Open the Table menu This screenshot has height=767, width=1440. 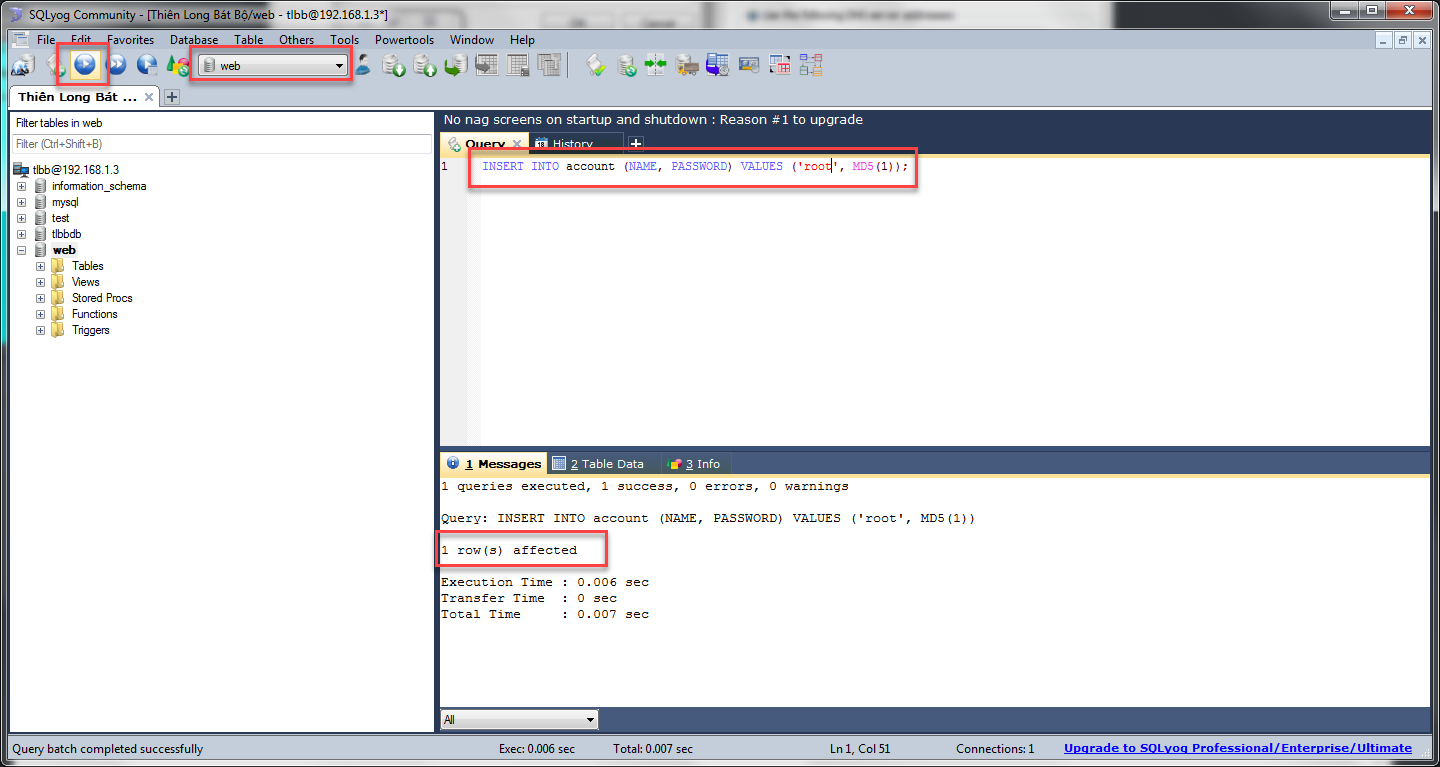point(249,40)
